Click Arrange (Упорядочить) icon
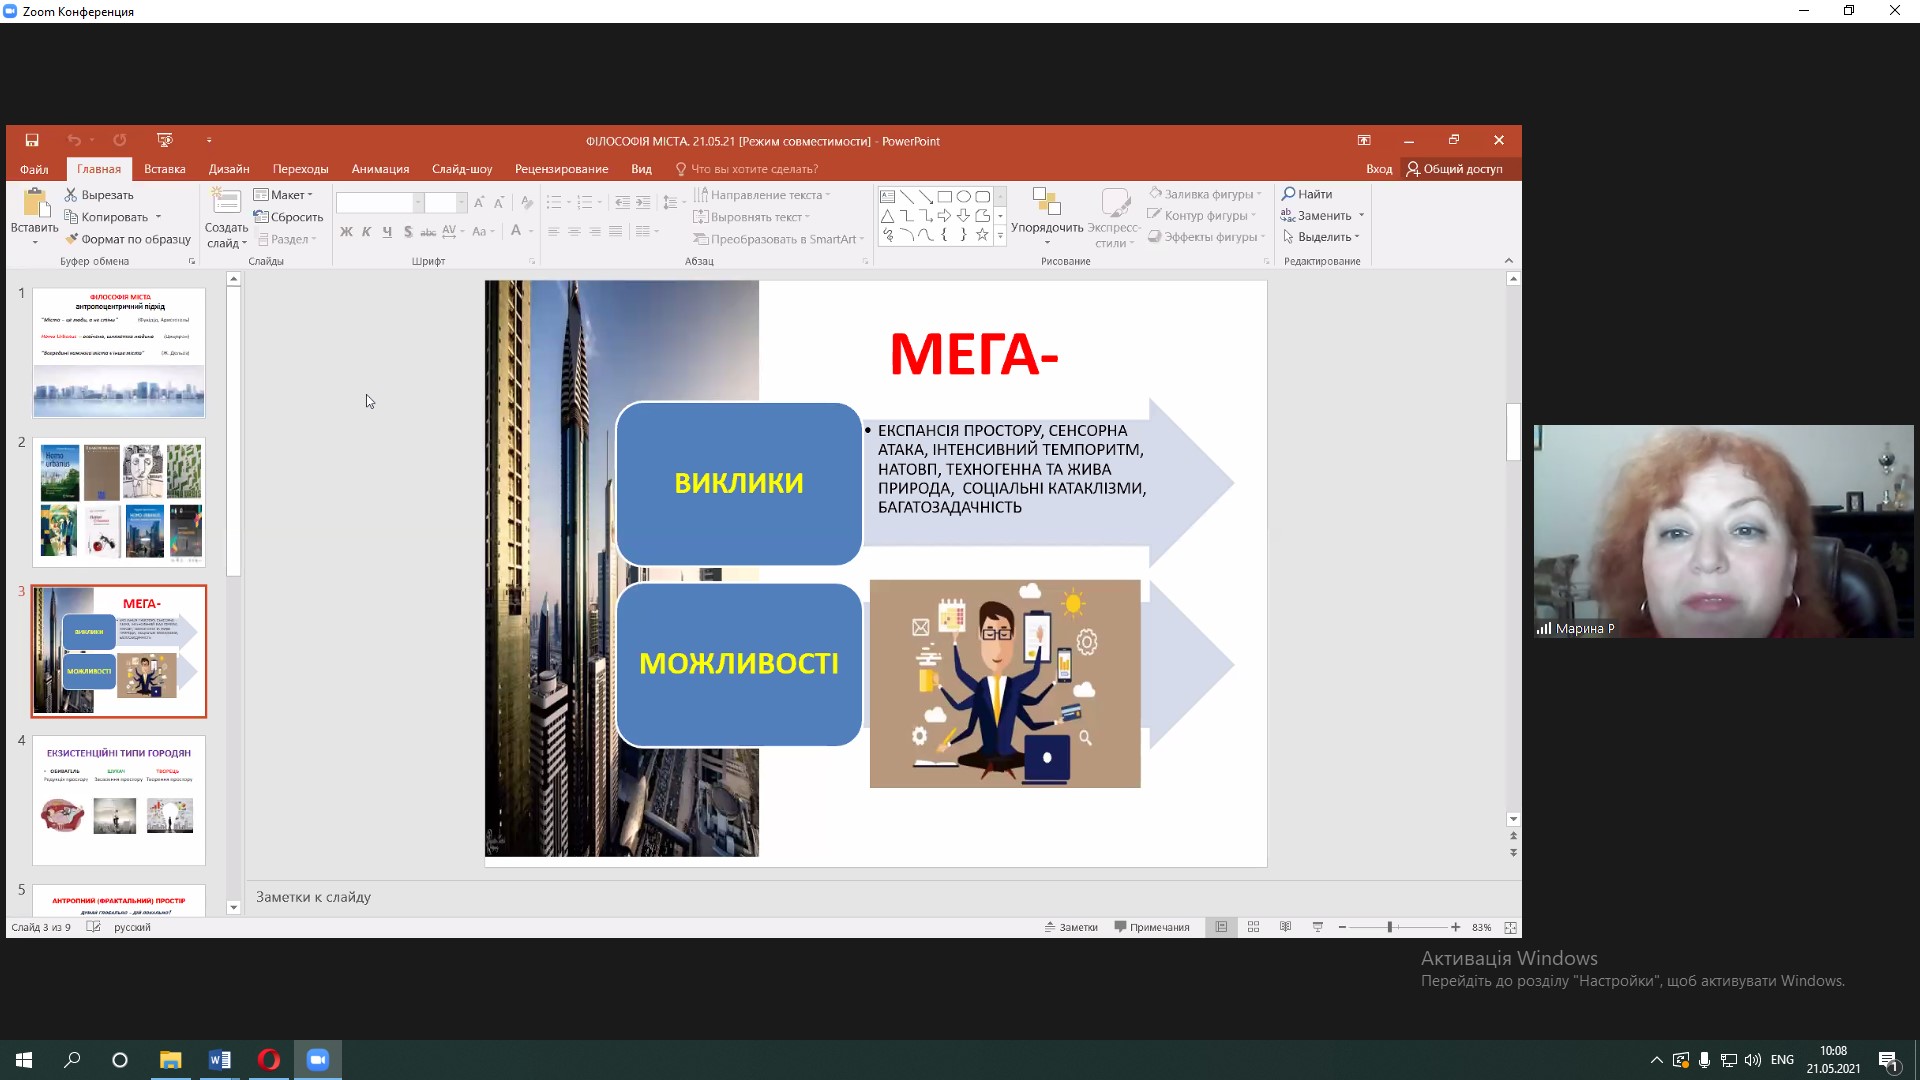 [1046, 203]
